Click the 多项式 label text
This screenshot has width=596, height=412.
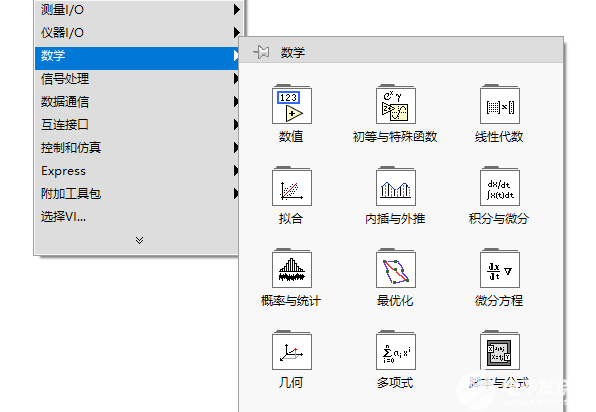click(x=395, y=382)
